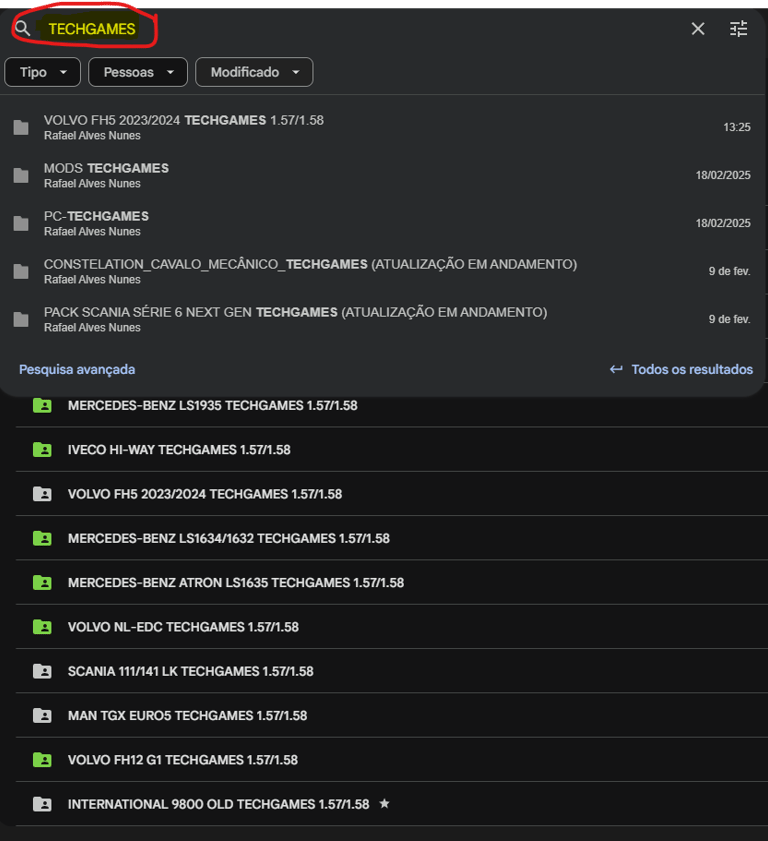Click Rafael Alves Nunes under MODS TECHGAMES
The image size is (768, 841).
92,183
